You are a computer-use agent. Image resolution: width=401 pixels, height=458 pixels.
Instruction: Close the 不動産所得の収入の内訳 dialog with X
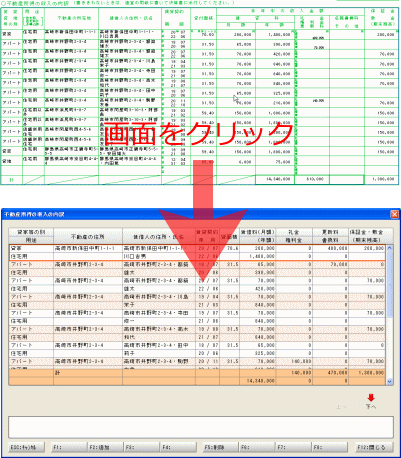click(x=394, y=214)
